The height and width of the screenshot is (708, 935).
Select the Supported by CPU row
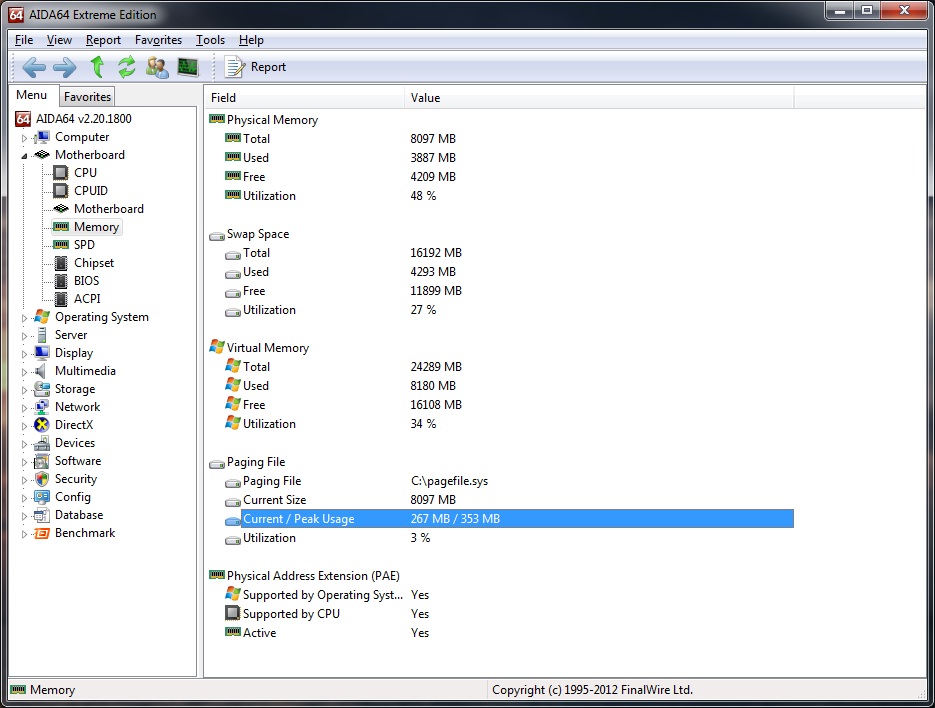click(x=500, y=614)
